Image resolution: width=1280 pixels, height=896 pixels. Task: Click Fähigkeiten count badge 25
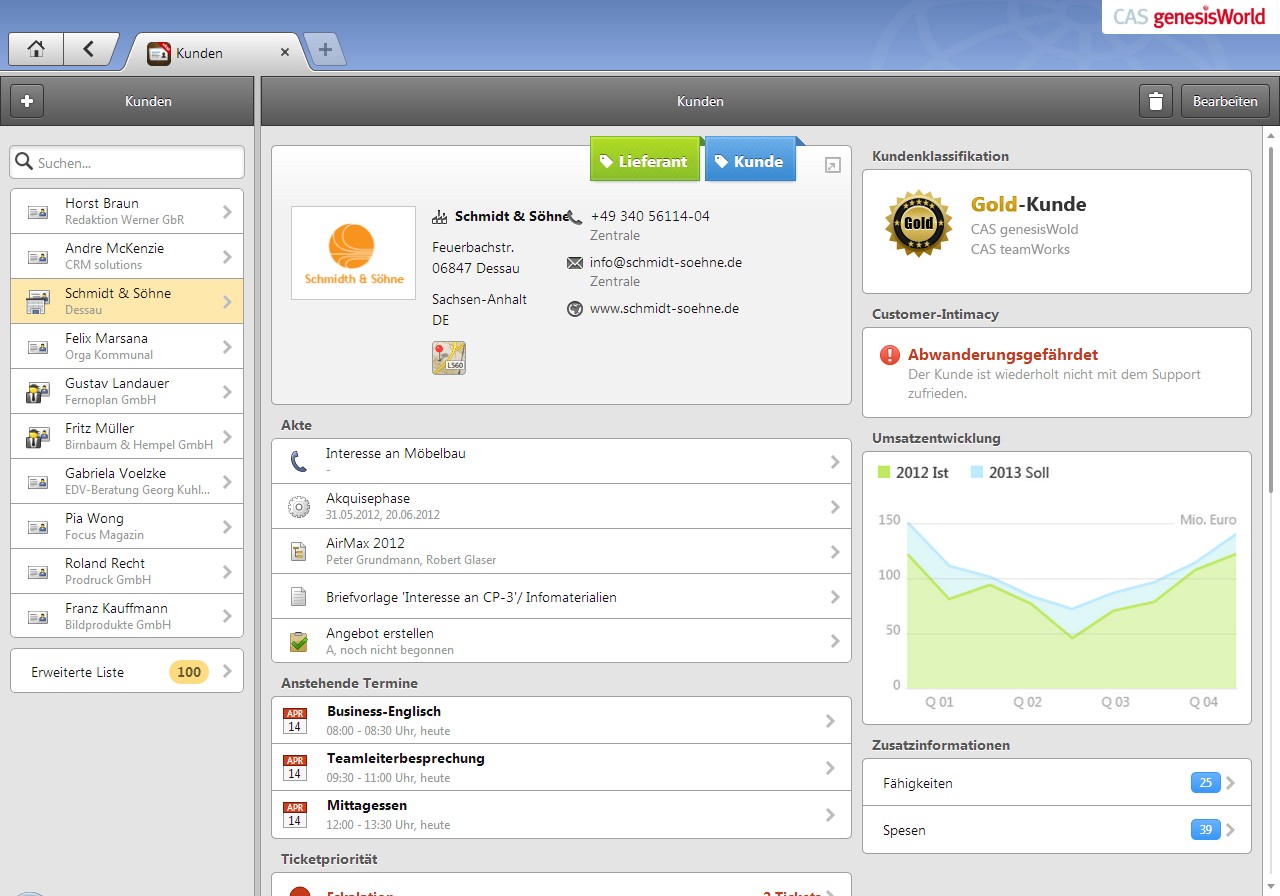coord(1206,783)
